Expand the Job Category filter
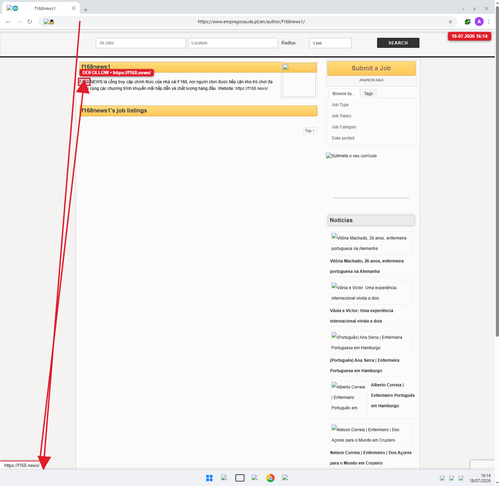 point(344,127)
